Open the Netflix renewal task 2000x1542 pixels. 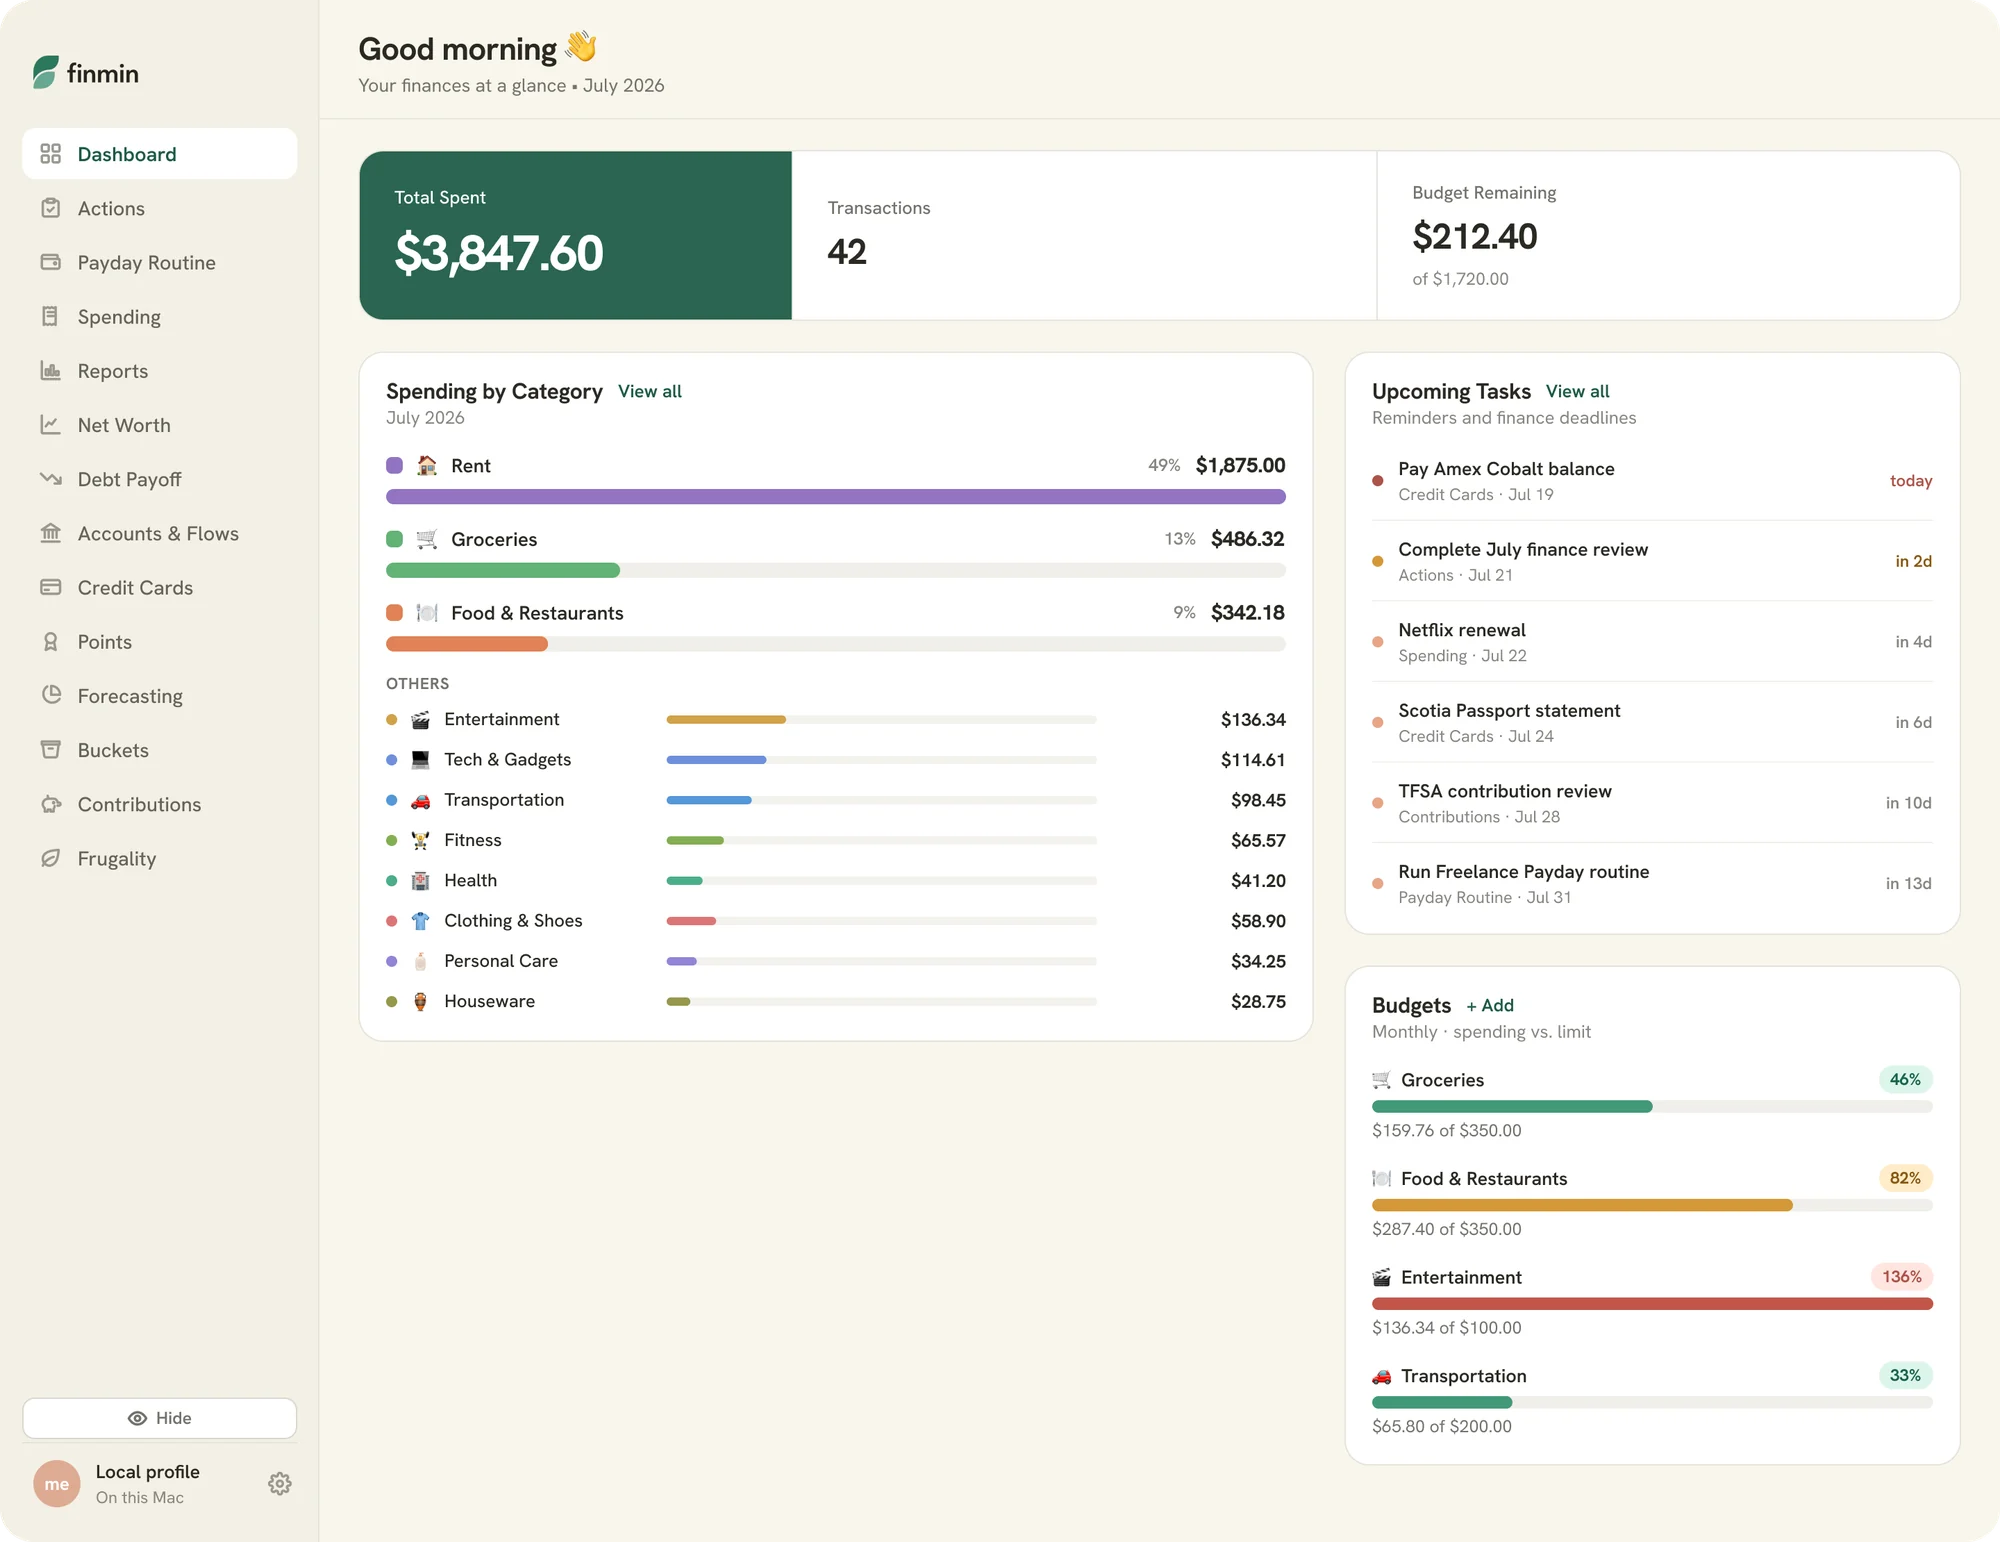1652,641
